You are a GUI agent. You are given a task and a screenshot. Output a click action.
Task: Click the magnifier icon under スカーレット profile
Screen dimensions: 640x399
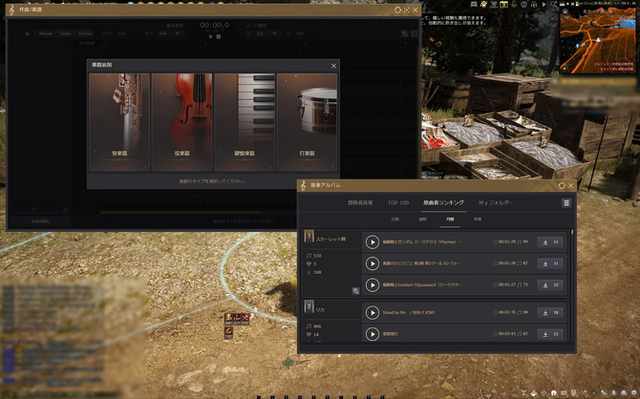click(x=356, y=291)
